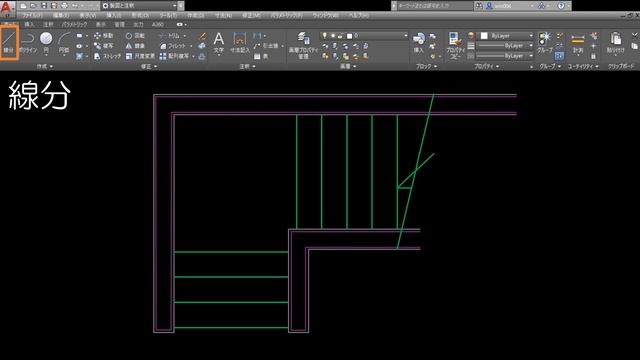Open the workspace selector dropdown

pos(141,6)
